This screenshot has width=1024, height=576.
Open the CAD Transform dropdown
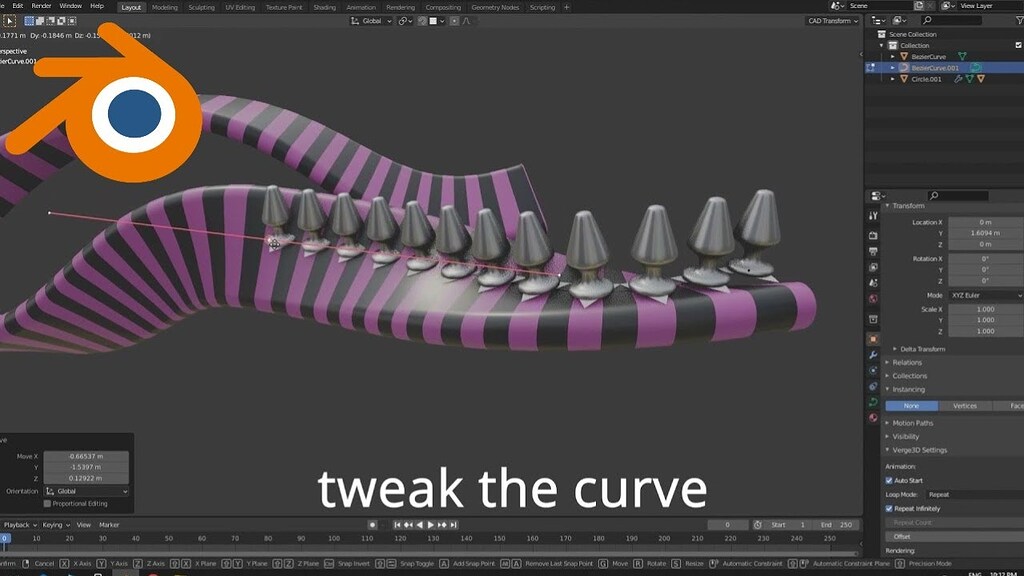[x=833, y=21]
